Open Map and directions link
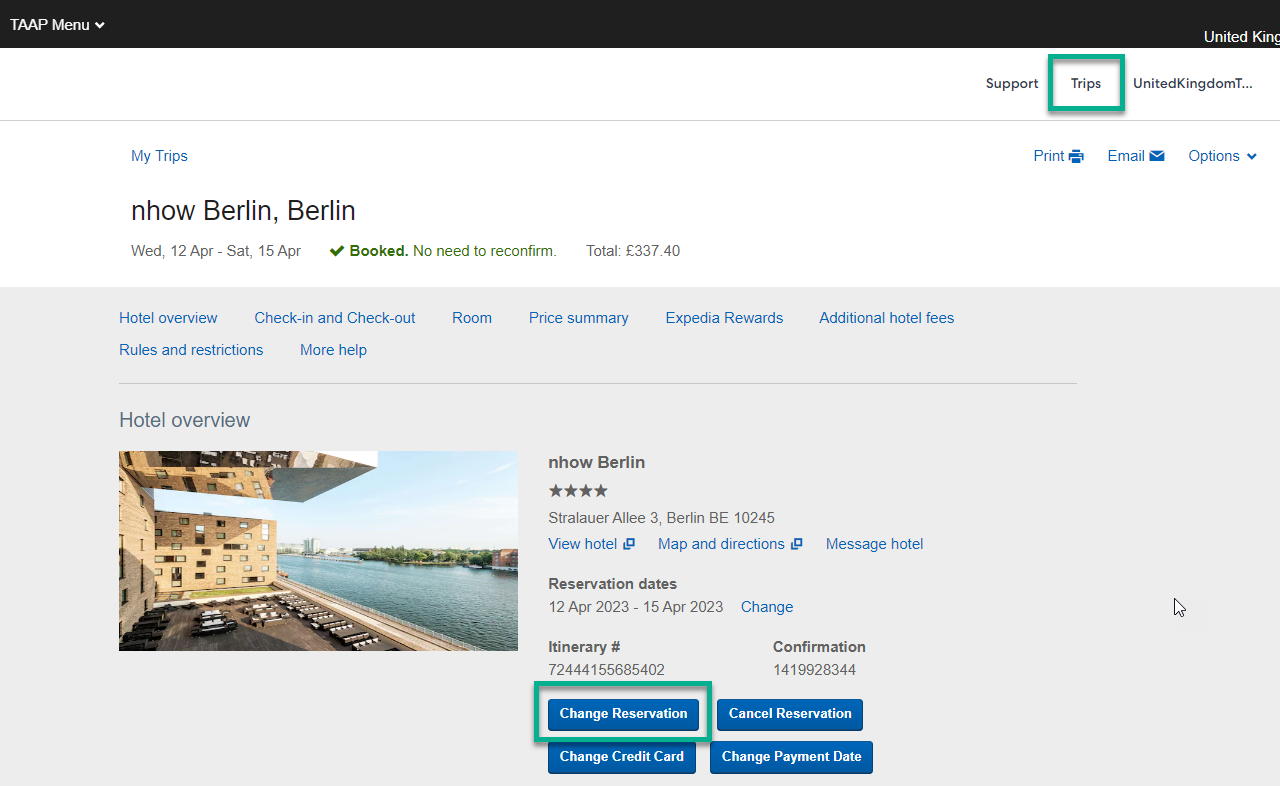The image size is (1280, 786). [721, 543]
